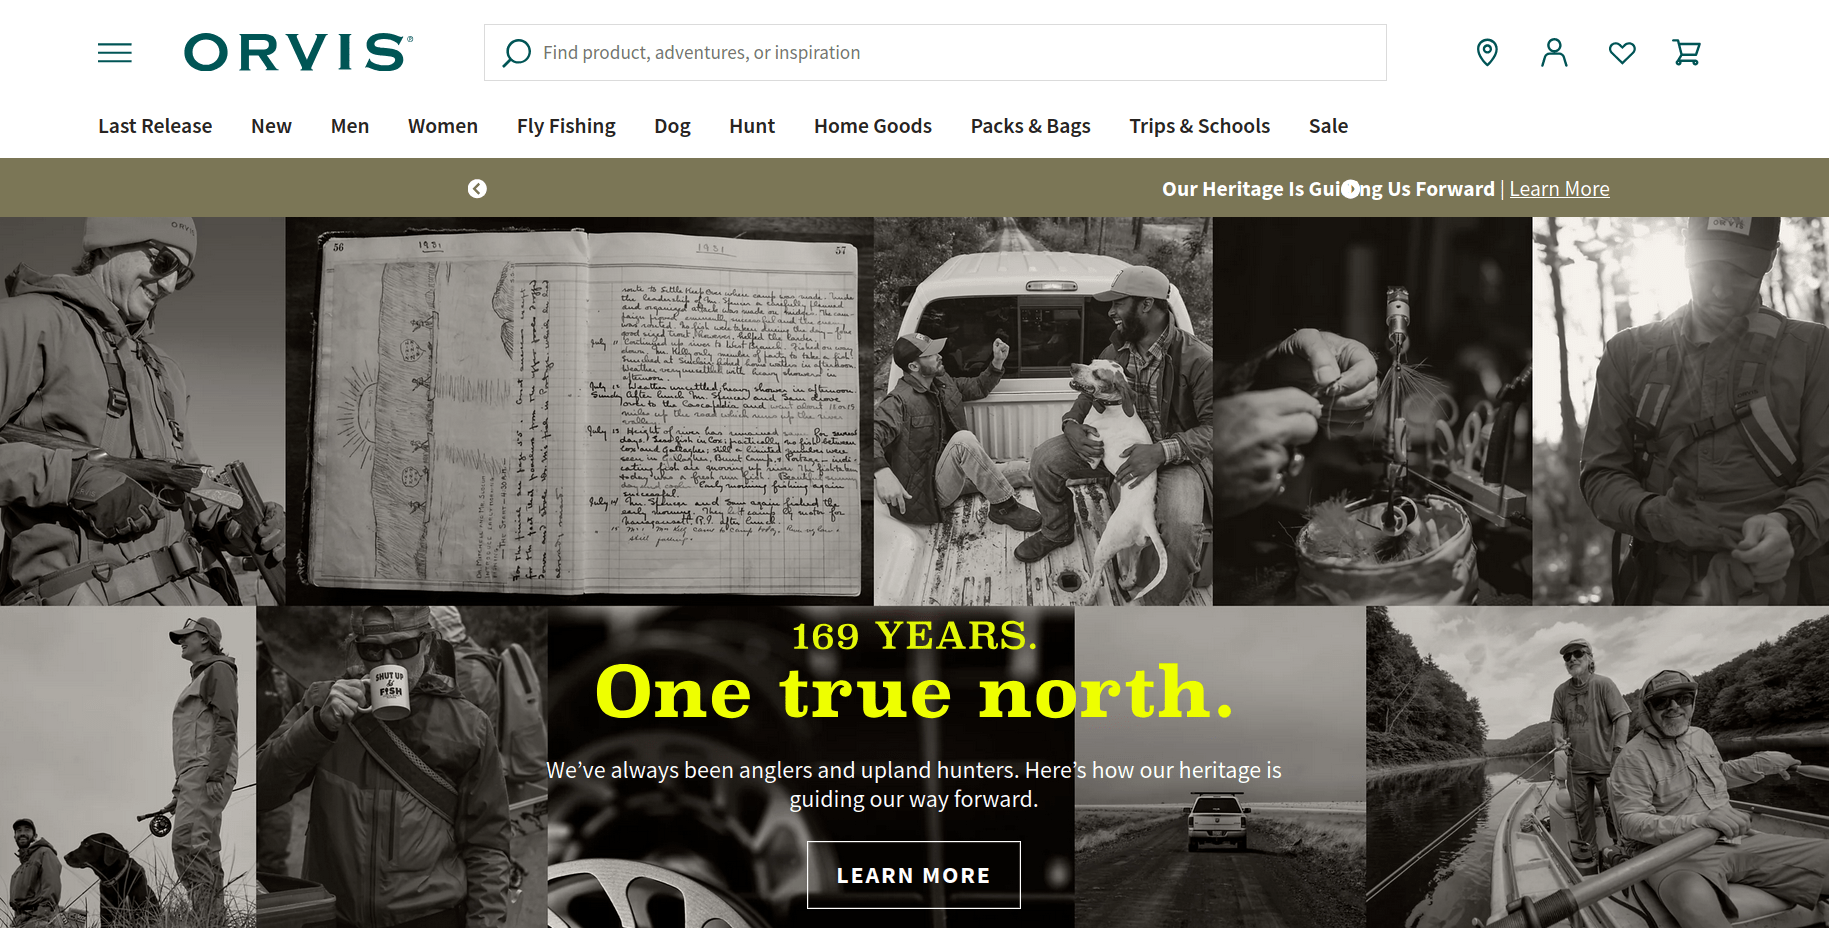This screenshot has height=928, width=1829.
Task: Click the banner Learn More link
Action: 1559,189
